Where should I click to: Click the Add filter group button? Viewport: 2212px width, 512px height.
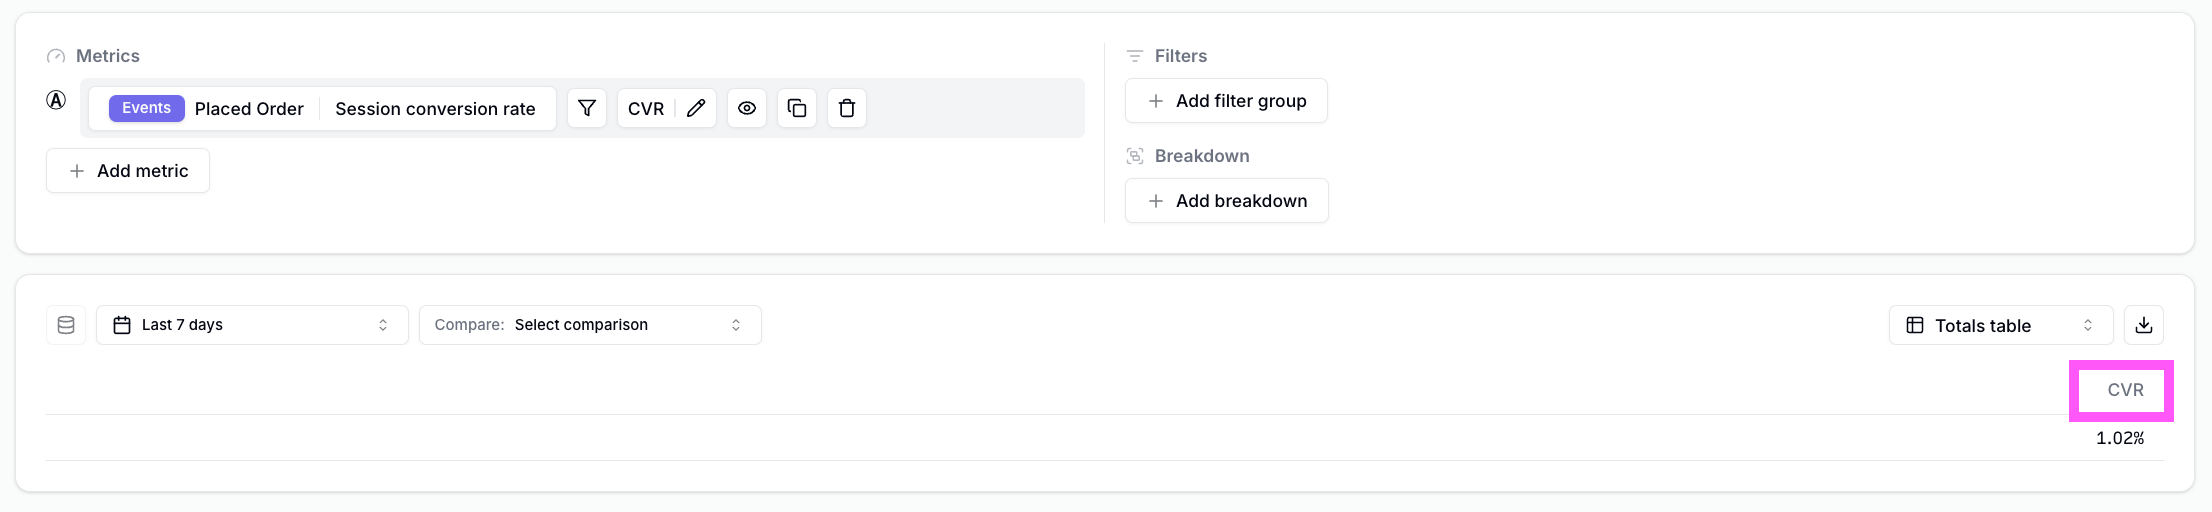coord(1226,101)
